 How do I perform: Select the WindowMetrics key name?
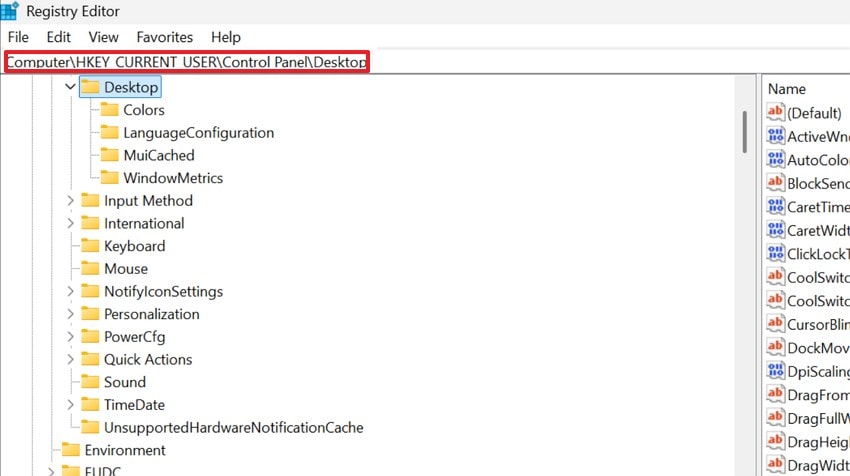pos(173,178)
